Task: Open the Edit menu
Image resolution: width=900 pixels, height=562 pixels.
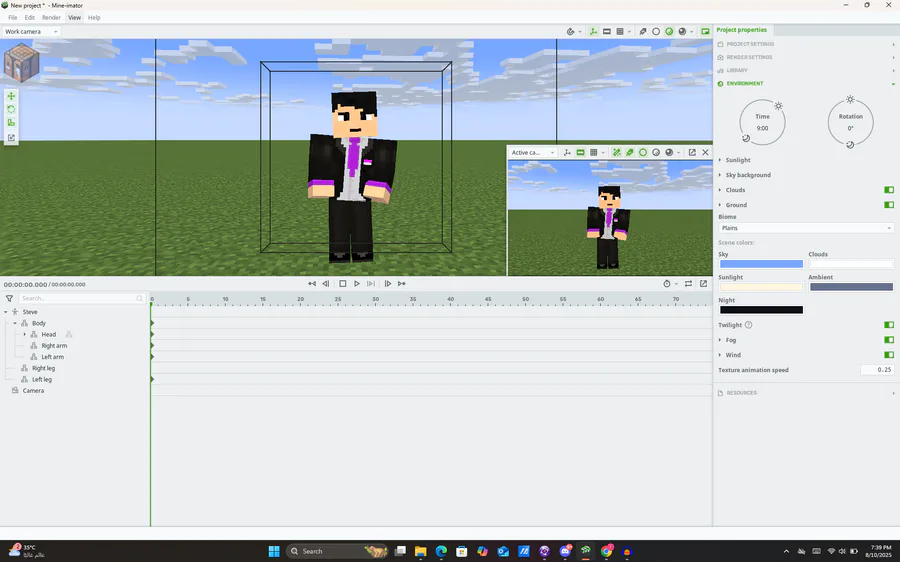Action: click(29, 18)
